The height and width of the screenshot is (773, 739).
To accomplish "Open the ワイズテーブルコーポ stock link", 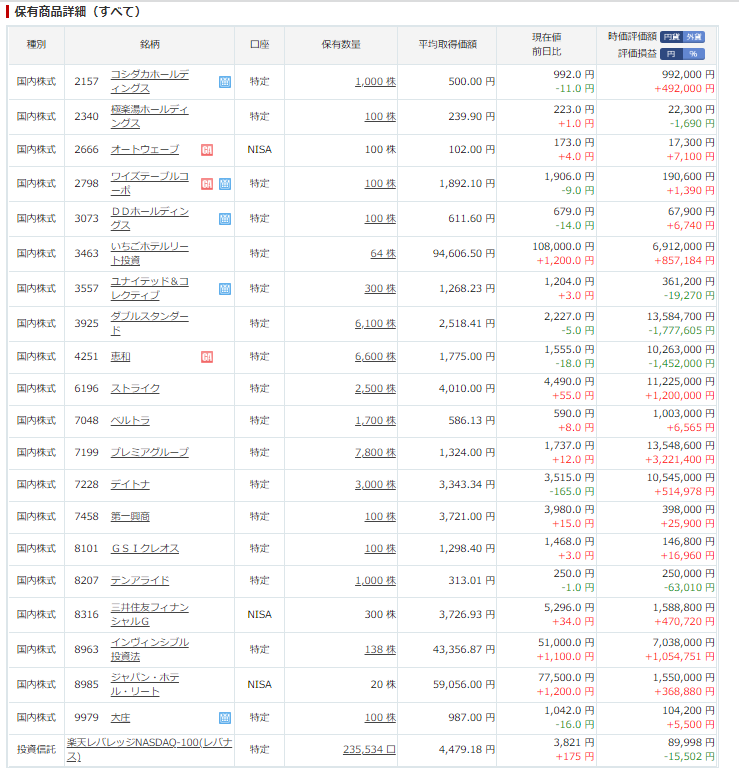I will point(149,183).
